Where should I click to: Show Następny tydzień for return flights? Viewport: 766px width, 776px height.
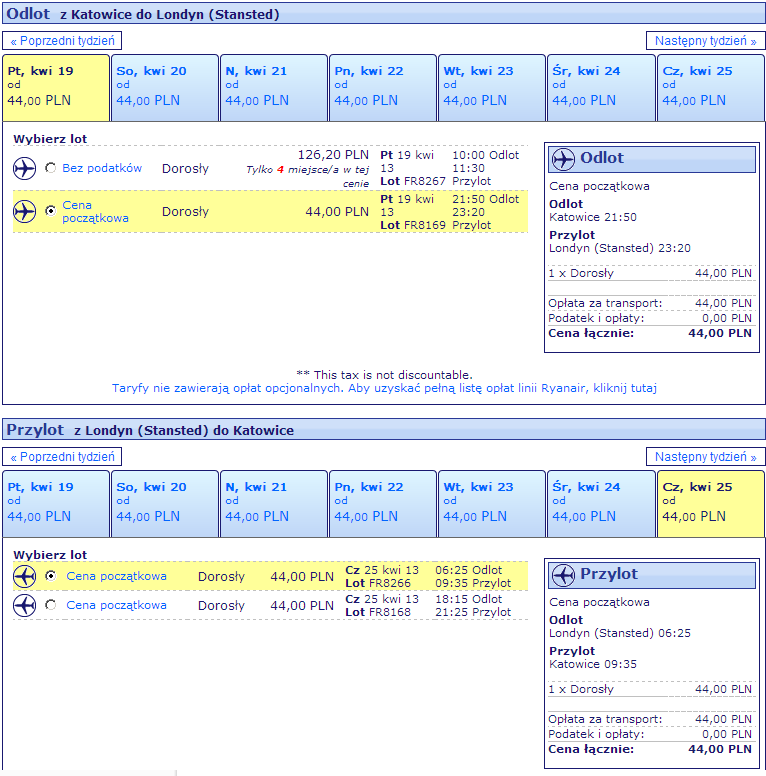(706, 457)
